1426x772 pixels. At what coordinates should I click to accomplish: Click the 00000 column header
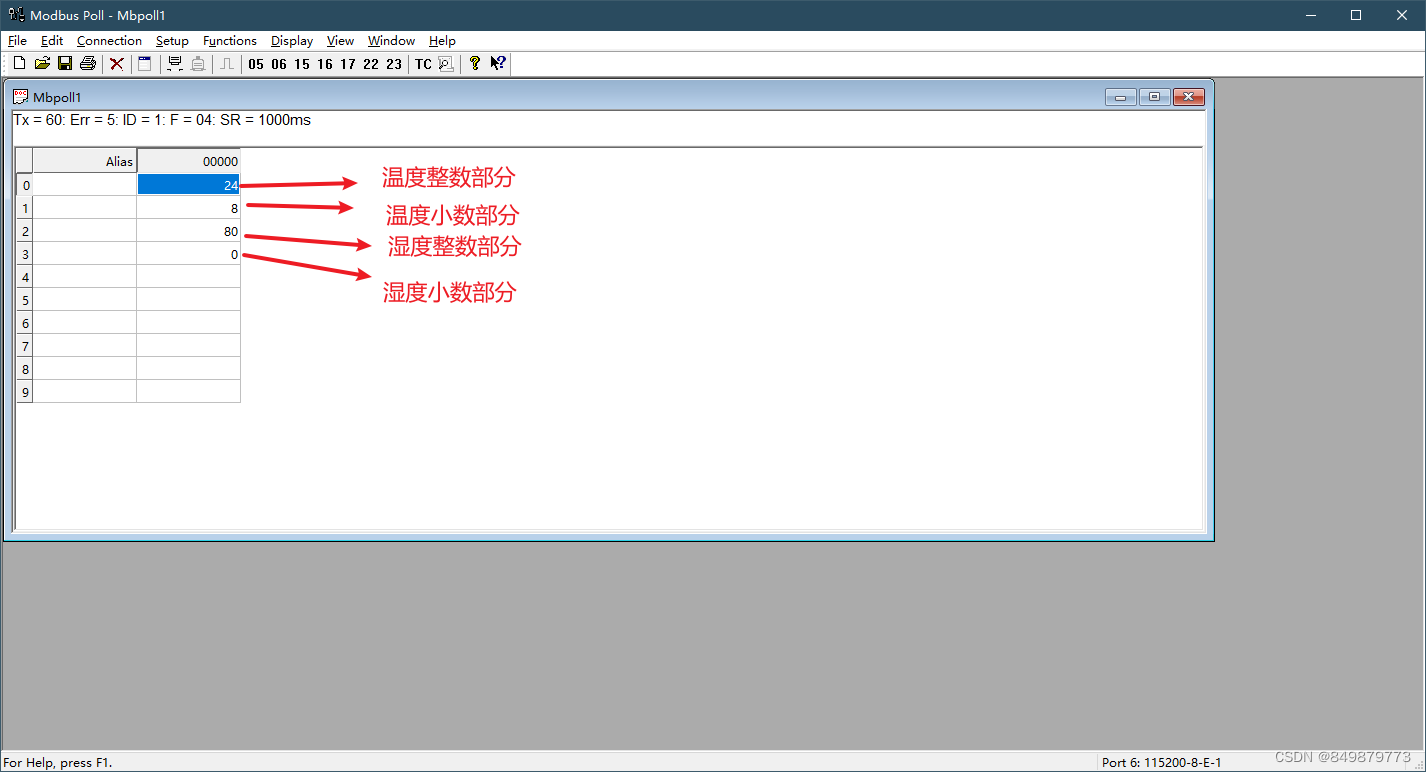click(x=188, y=161)
